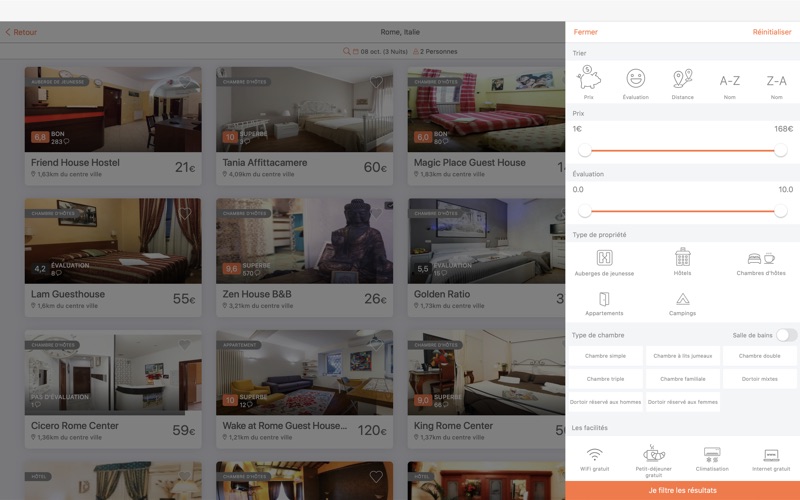Open guests icon for 2 Personnes
The image size is (800, 500).
[416, 52]
